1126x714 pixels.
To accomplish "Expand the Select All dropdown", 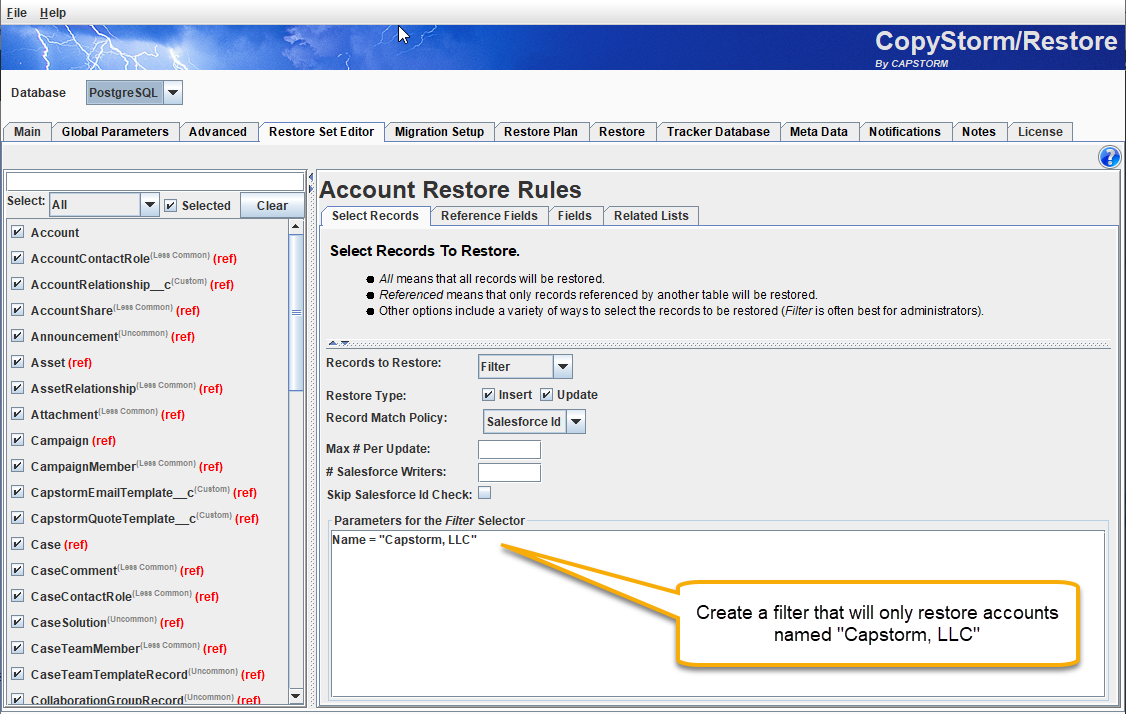I will click(104, 205).
